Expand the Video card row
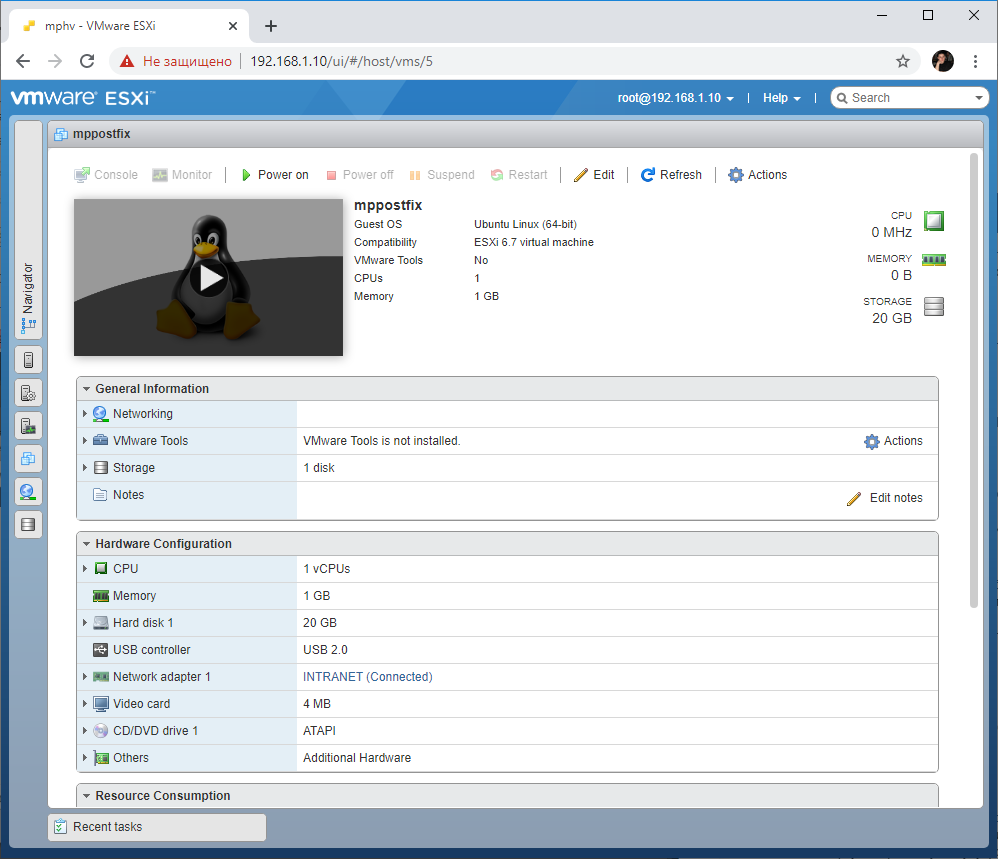 [x=85, y=704]
